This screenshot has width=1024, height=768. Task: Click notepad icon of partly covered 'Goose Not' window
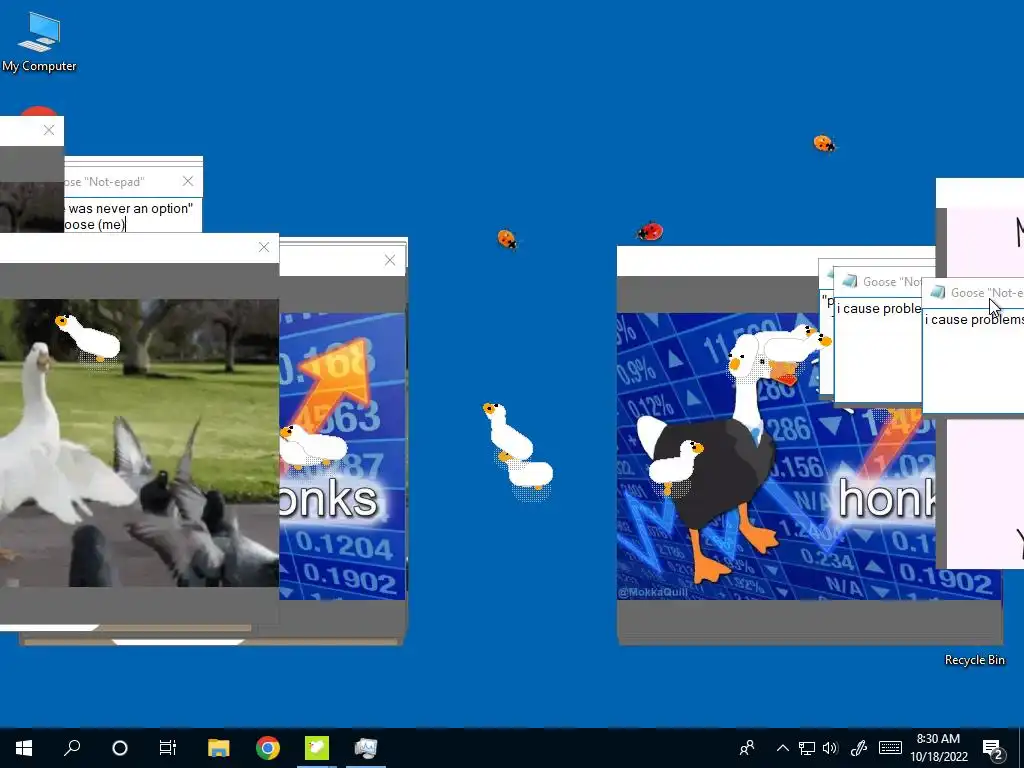tap(850, 281)
